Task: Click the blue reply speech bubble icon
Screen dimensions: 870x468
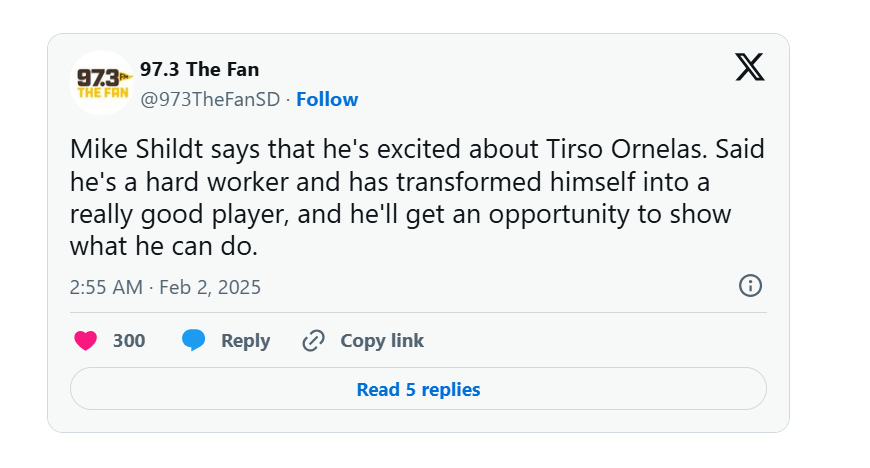Action: click(194, 340)
